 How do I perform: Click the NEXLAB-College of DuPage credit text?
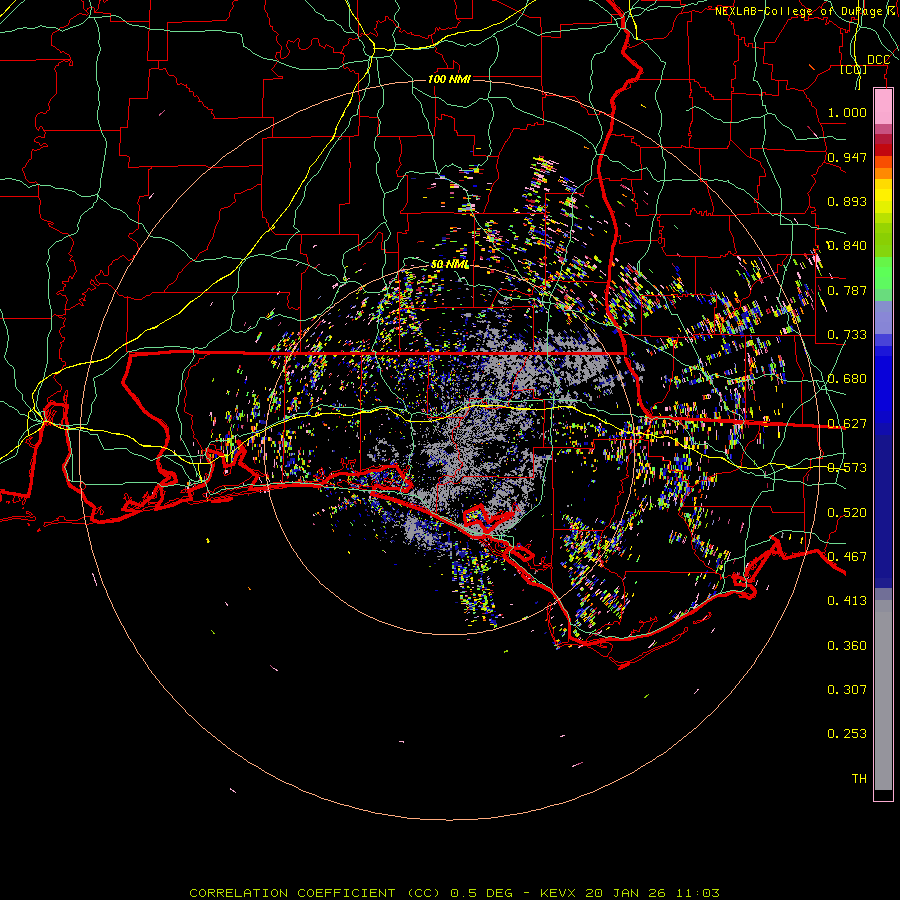pyautogui.click(x=798, y=11)
